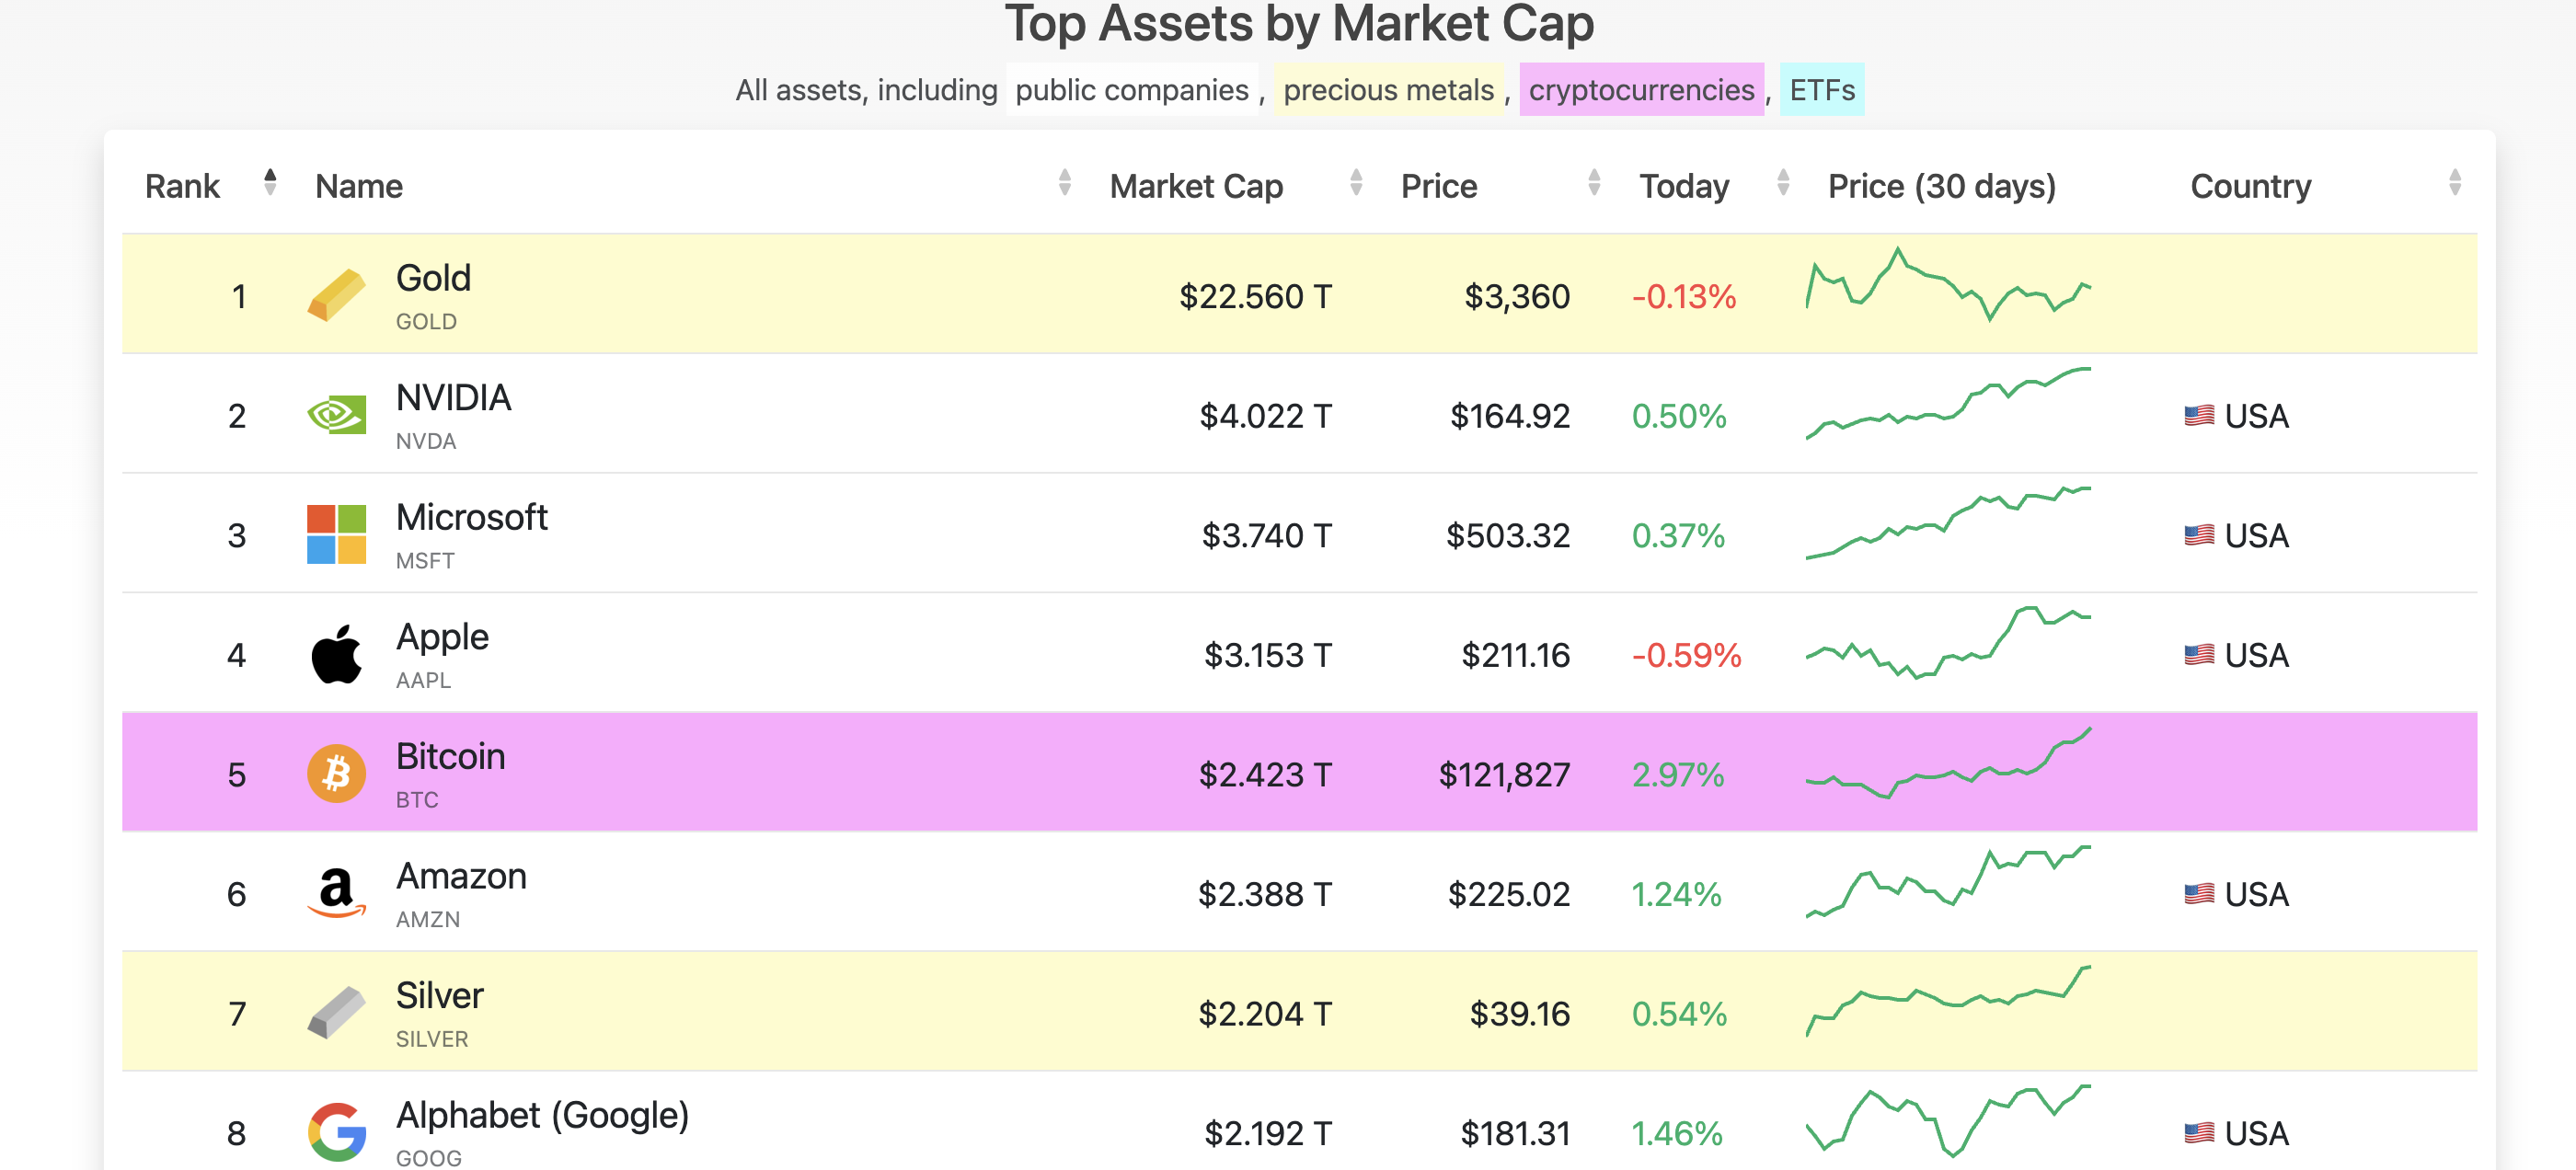Sort using Country column arrows
This screenshot has height=1170, width=2576.
[2455, 182]
